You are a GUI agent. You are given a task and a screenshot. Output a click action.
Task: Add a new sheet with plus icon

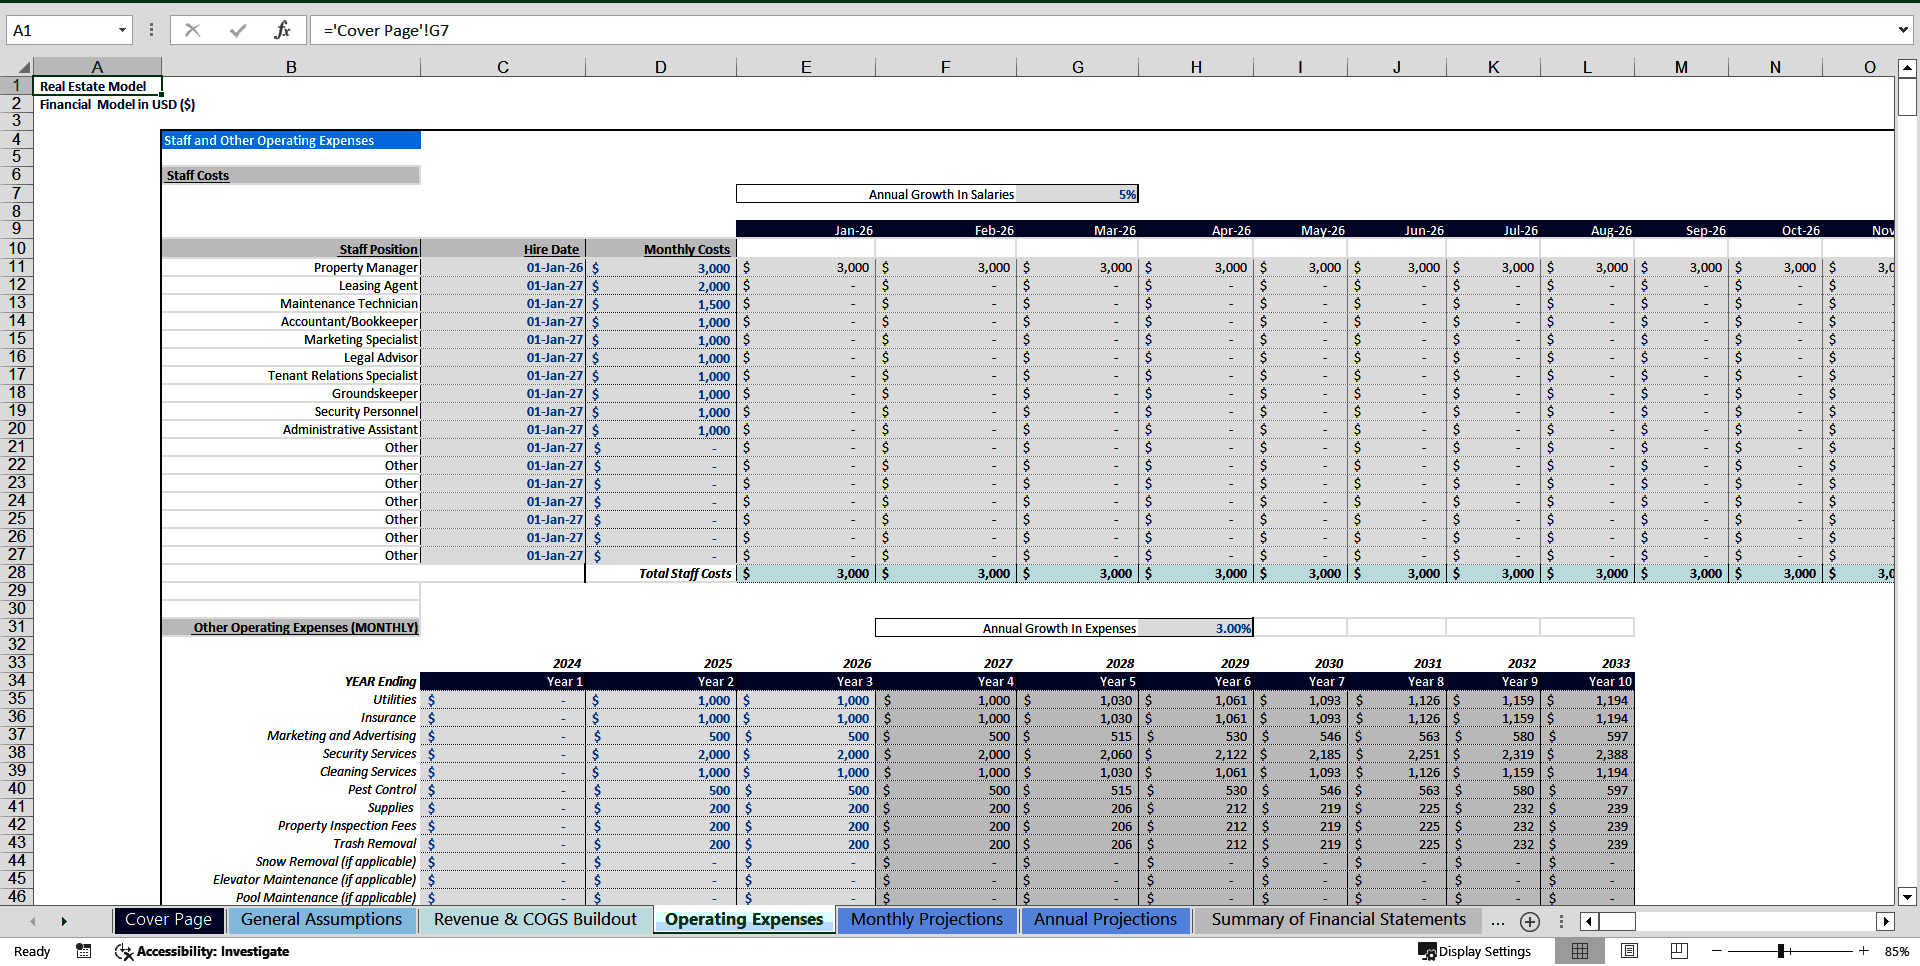[x=1529, y=921]
